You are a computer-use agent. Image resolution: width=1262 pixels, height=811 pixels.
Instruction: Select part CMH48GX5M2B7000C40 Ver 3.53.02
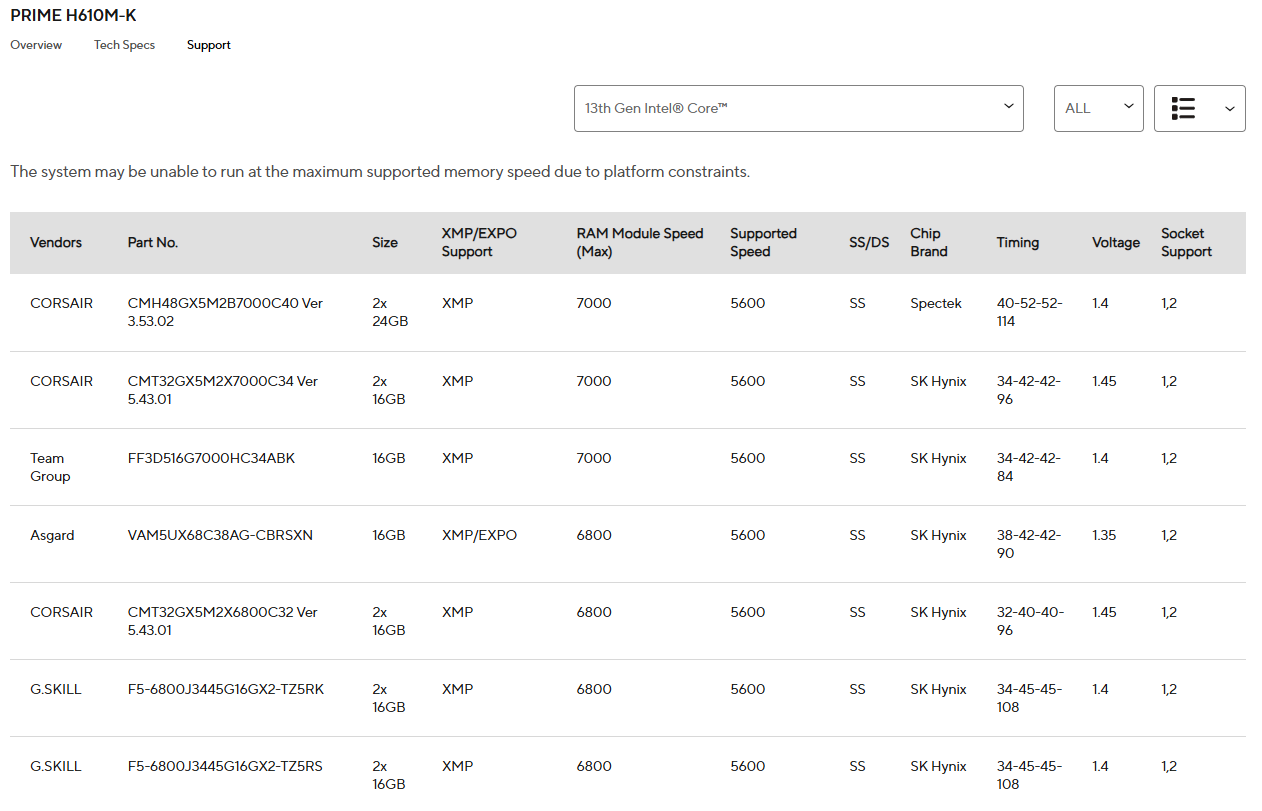(225, 312)
